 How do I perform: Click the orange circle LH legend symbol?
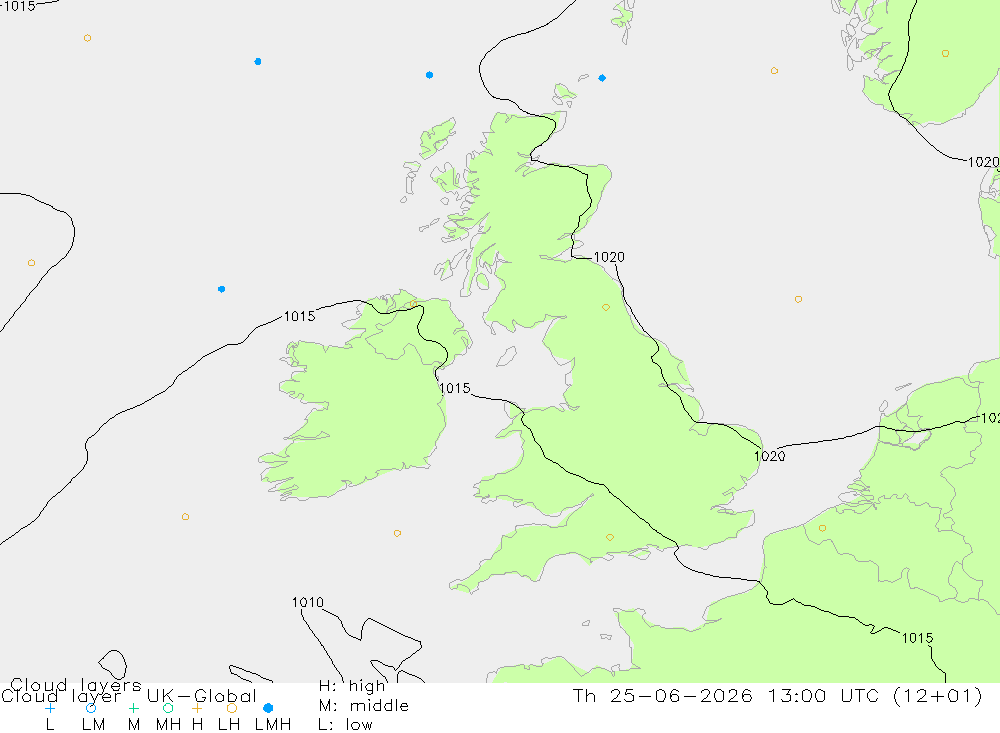(232, 708)
